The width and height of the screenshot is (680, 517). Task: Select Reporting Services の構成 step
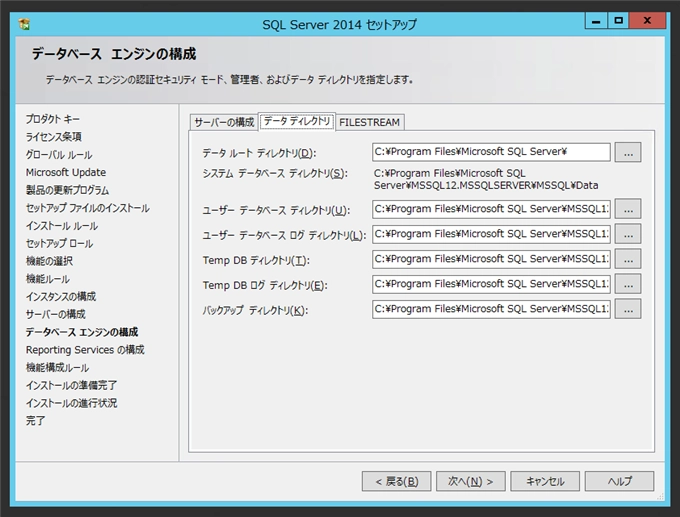(x=85, y=350)
